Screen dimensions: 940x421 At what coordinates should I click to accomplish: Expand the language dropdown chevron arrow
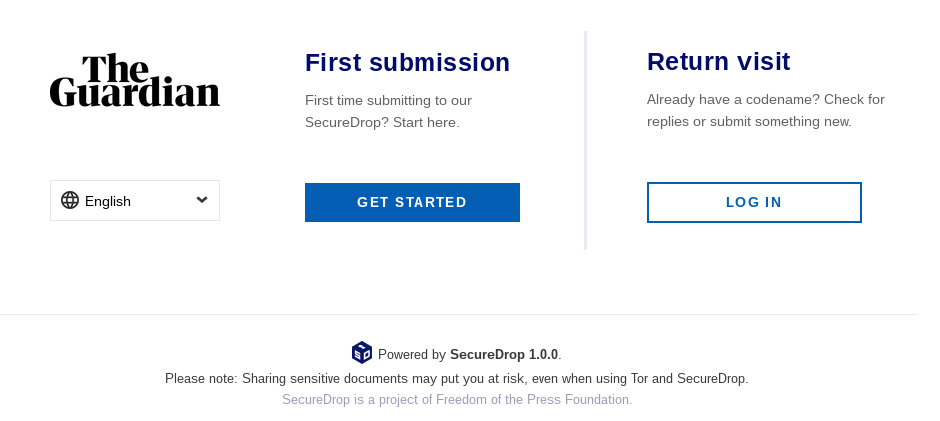(202, 200)
